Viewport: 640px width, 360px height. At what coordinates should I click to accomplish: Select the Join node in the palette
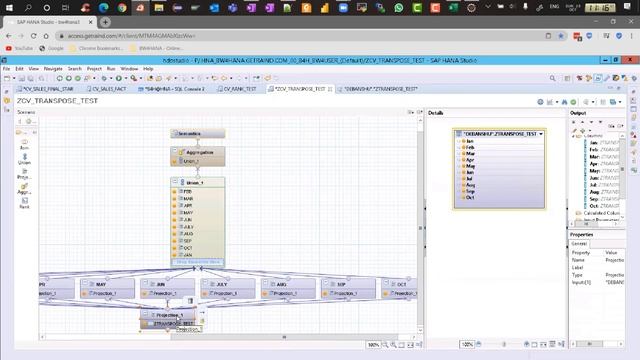tap(24, 144)
